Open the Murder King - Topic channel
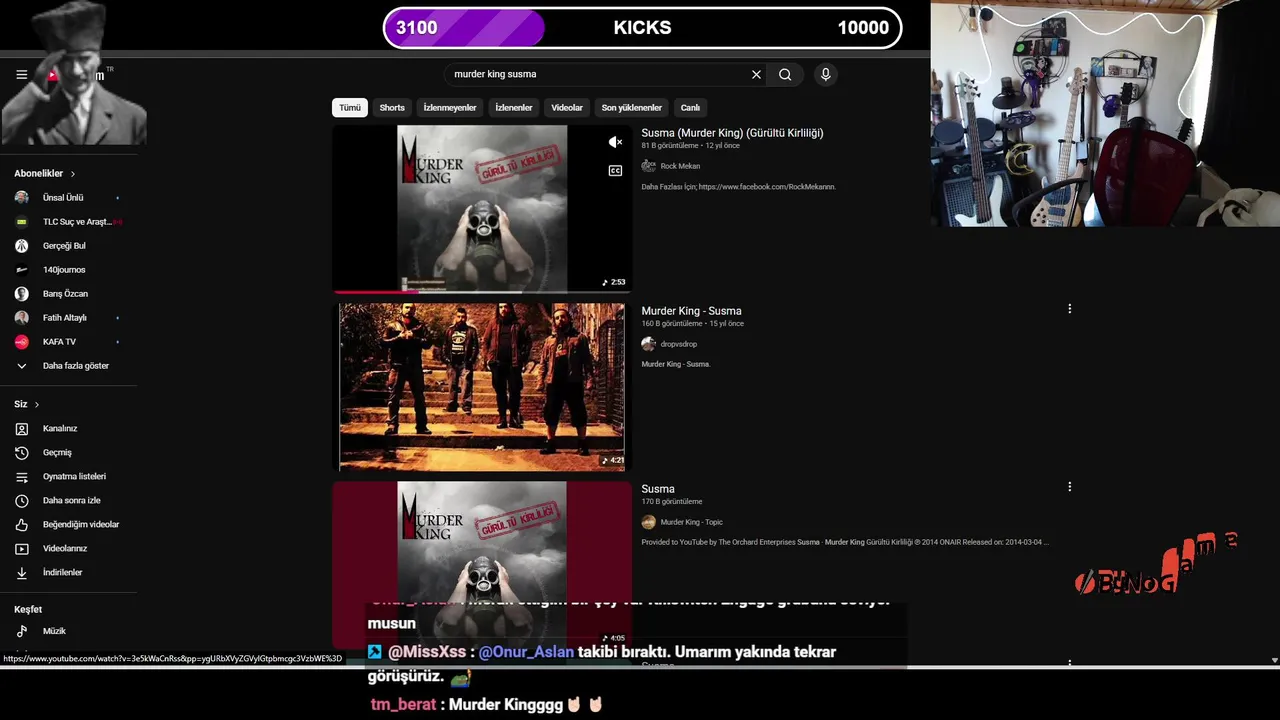 coord(691,522)
